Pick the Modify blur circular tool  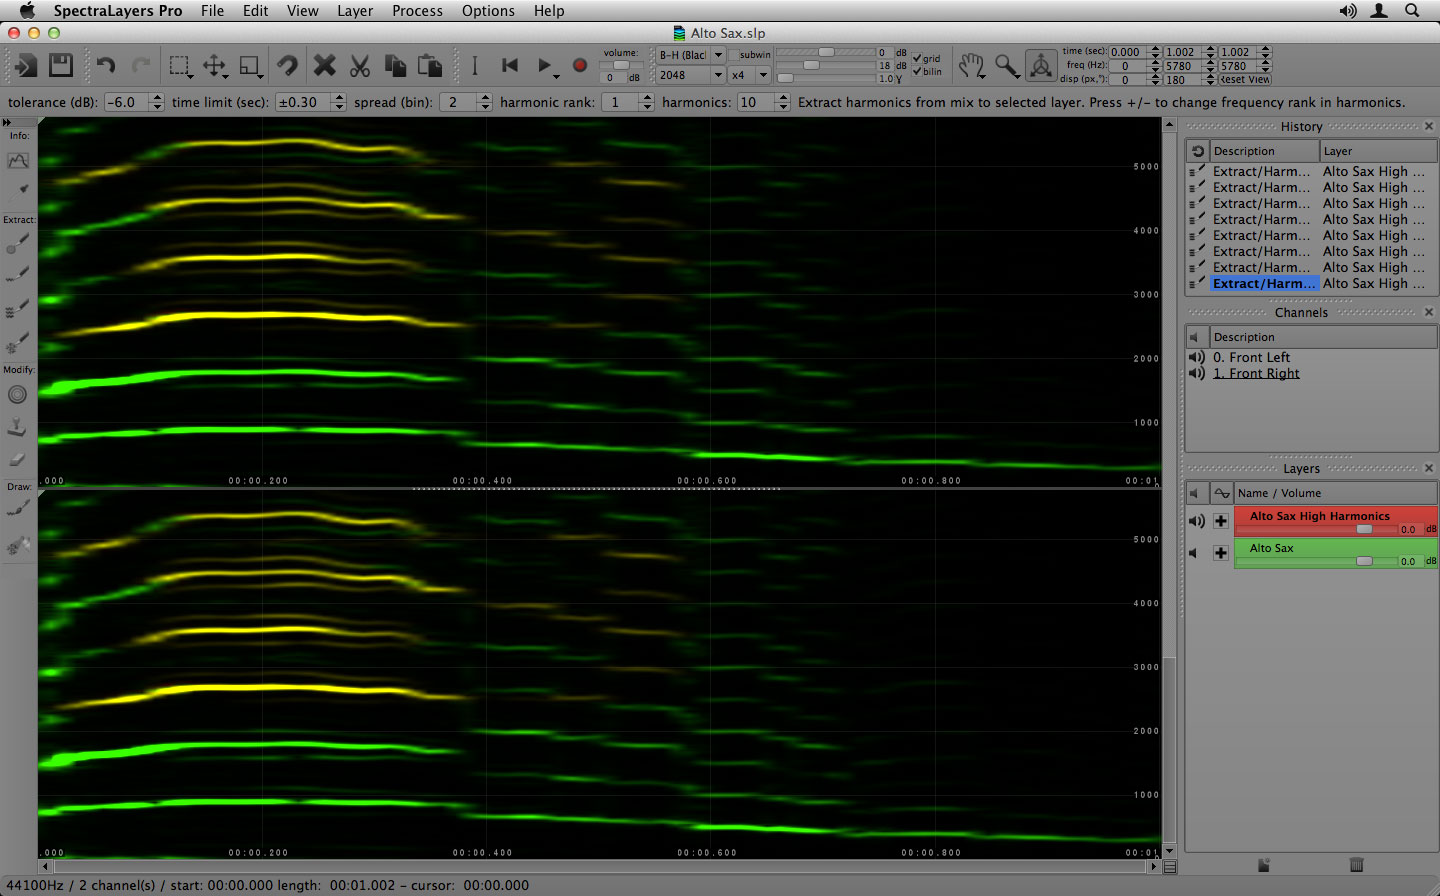tap(17, 394)
